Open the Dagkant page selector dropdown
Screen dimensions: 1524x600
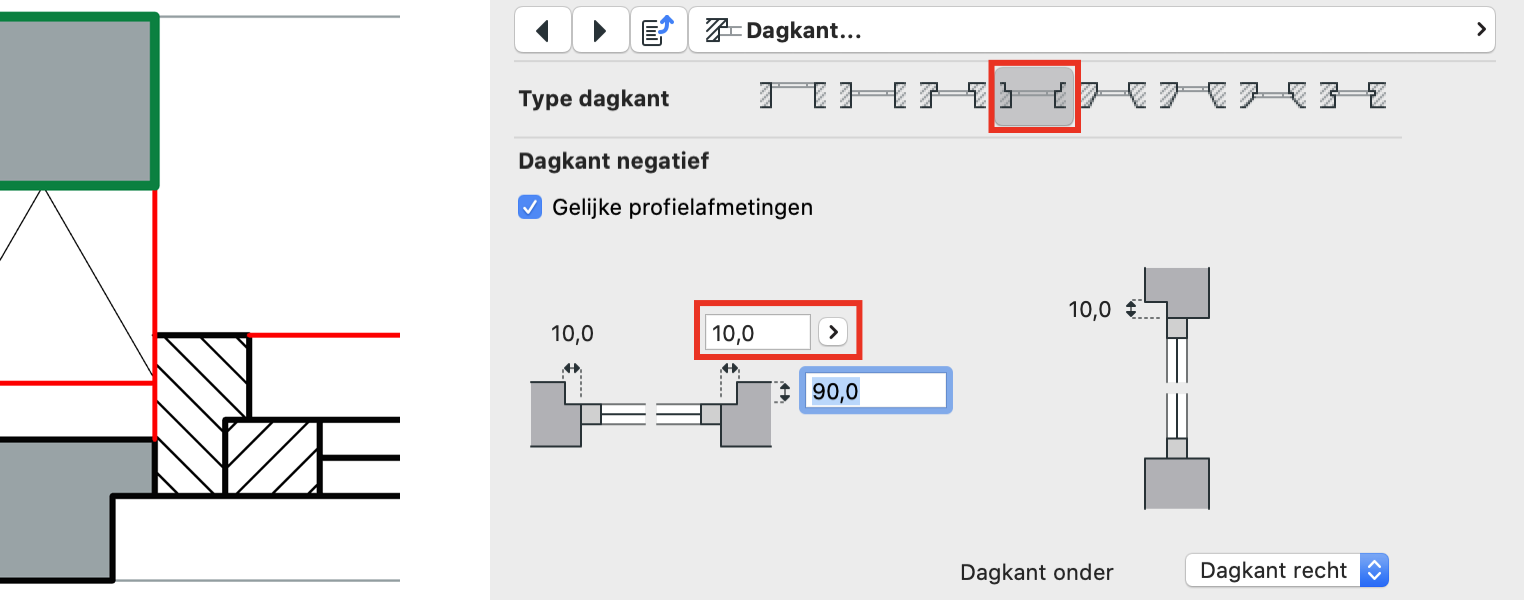[1092, 31]
